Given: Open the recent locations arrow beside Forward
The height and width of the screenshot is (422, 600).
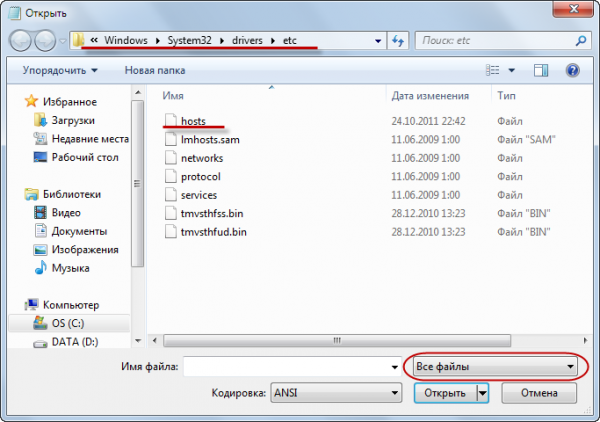Looking at the screenshot, I should pos(62,41).
